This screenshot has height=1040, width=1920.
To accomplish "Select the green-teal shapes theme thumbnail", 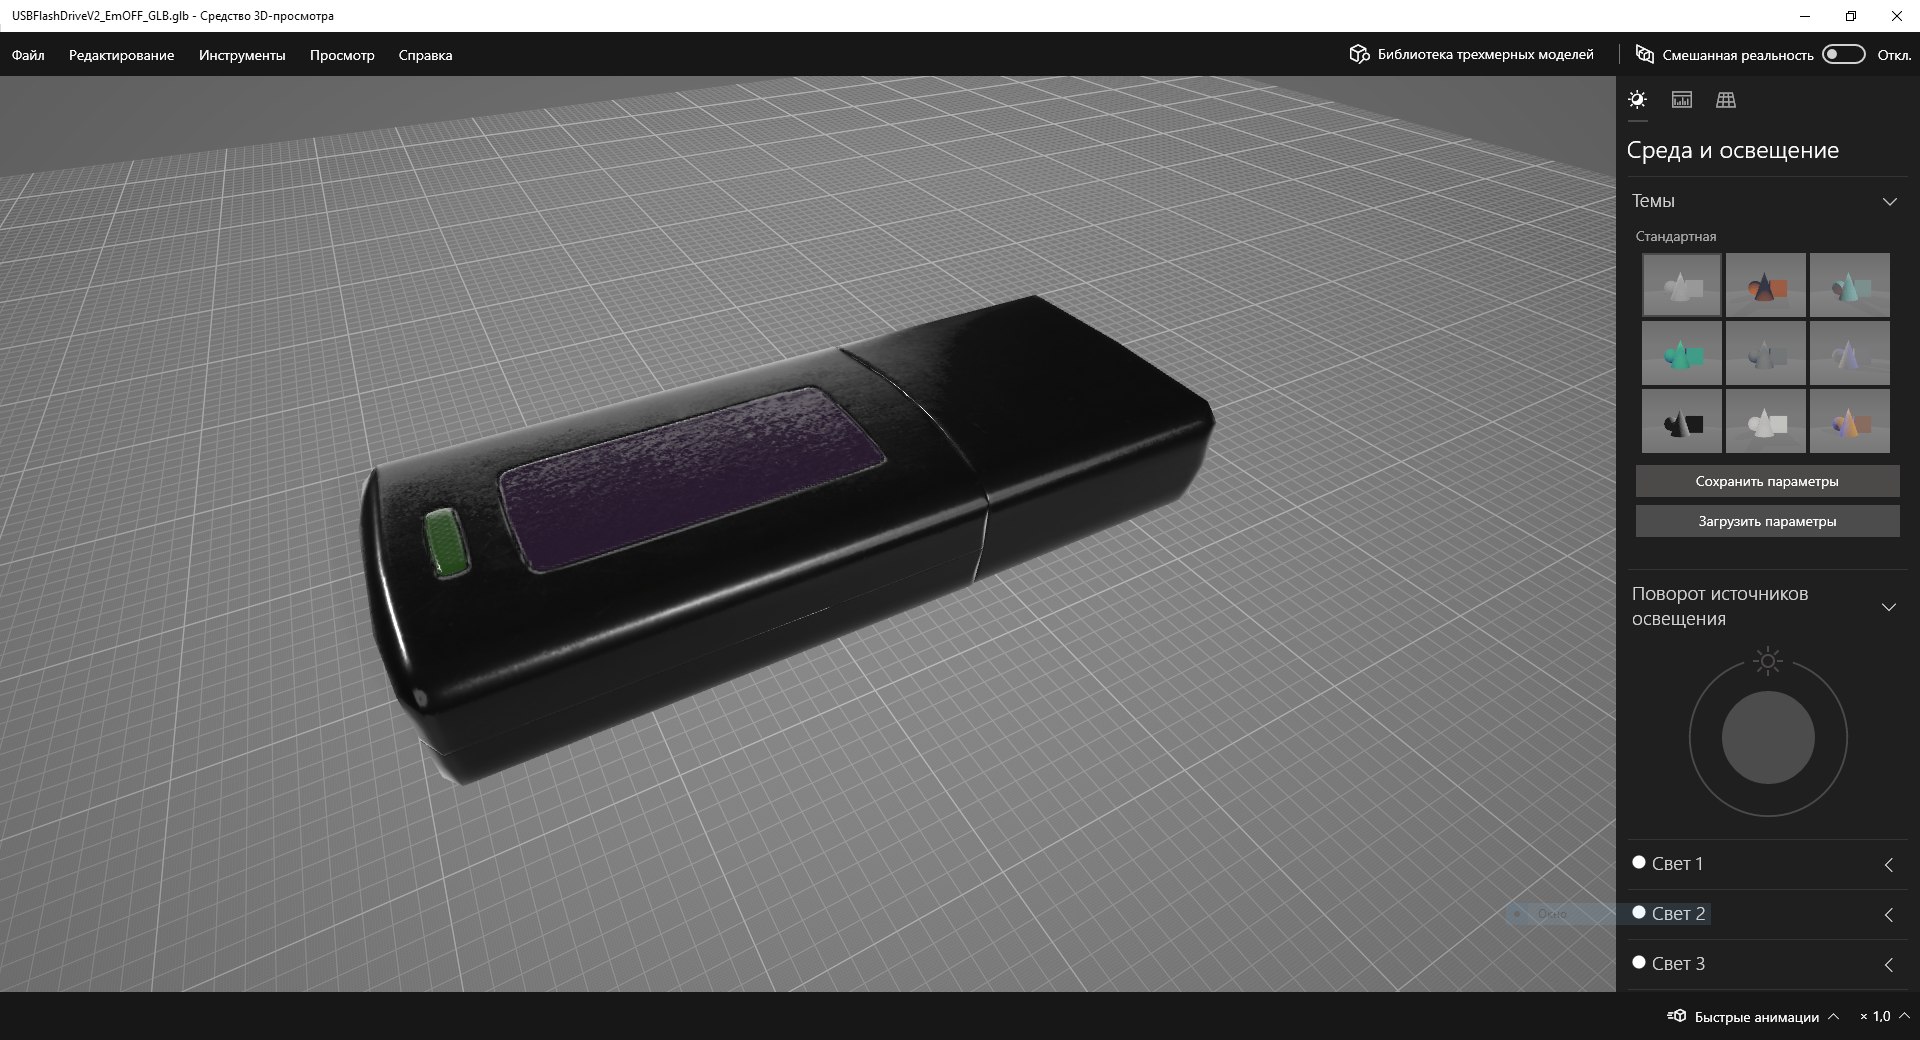I will click(1682, 353).
